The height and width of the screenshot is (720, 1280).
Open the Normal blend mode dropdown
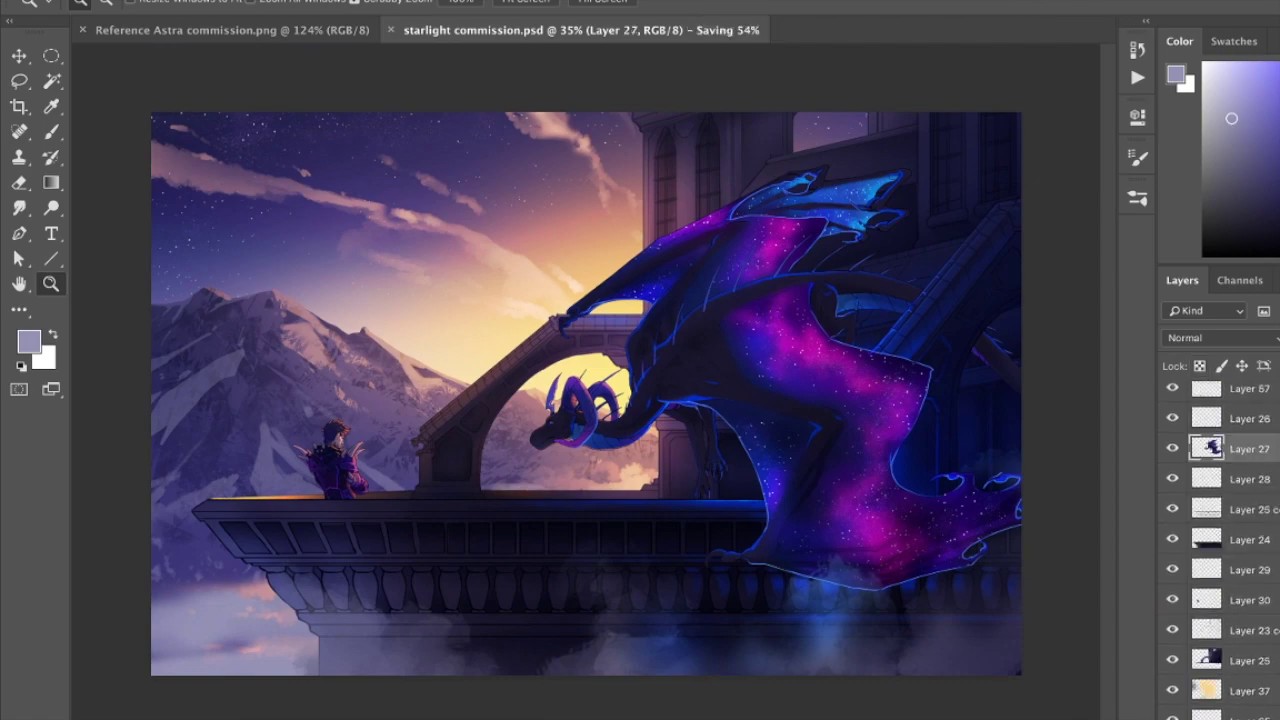(x=1222, y=338)
